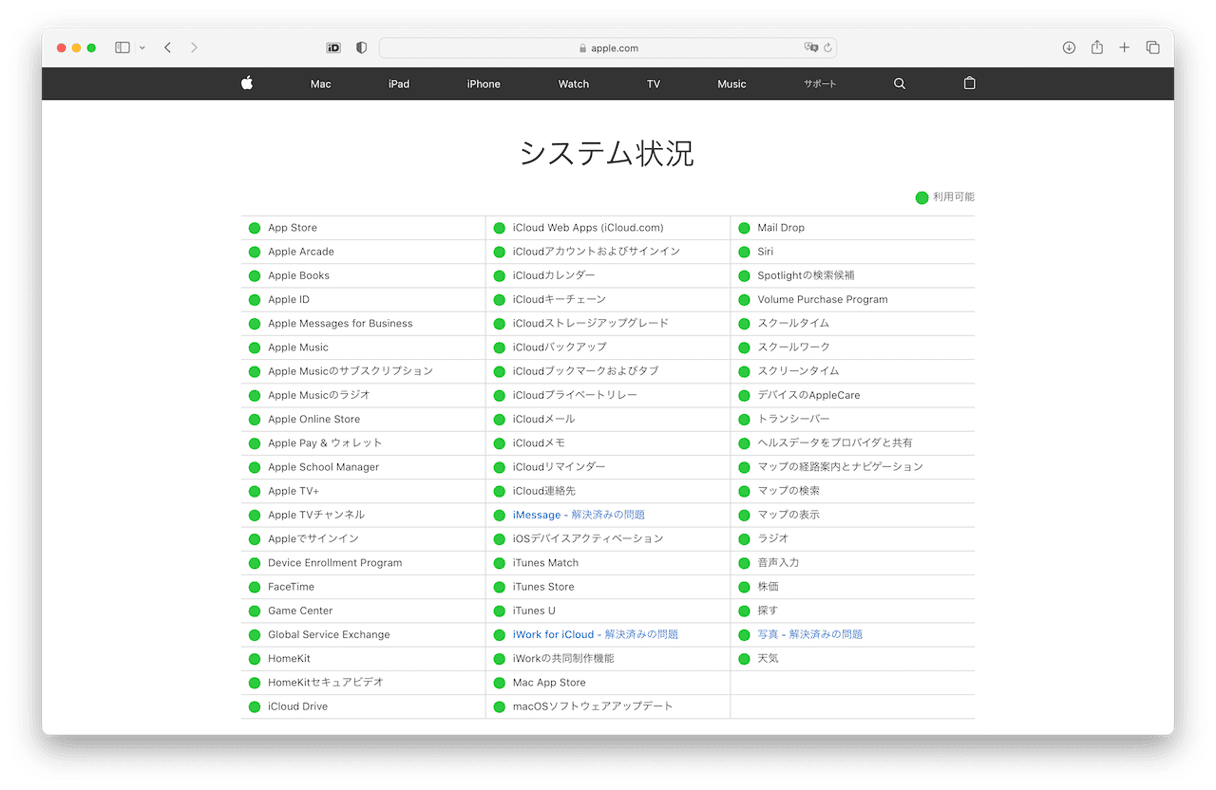Click the green dot next to iCloudメール

coord(499,419)
